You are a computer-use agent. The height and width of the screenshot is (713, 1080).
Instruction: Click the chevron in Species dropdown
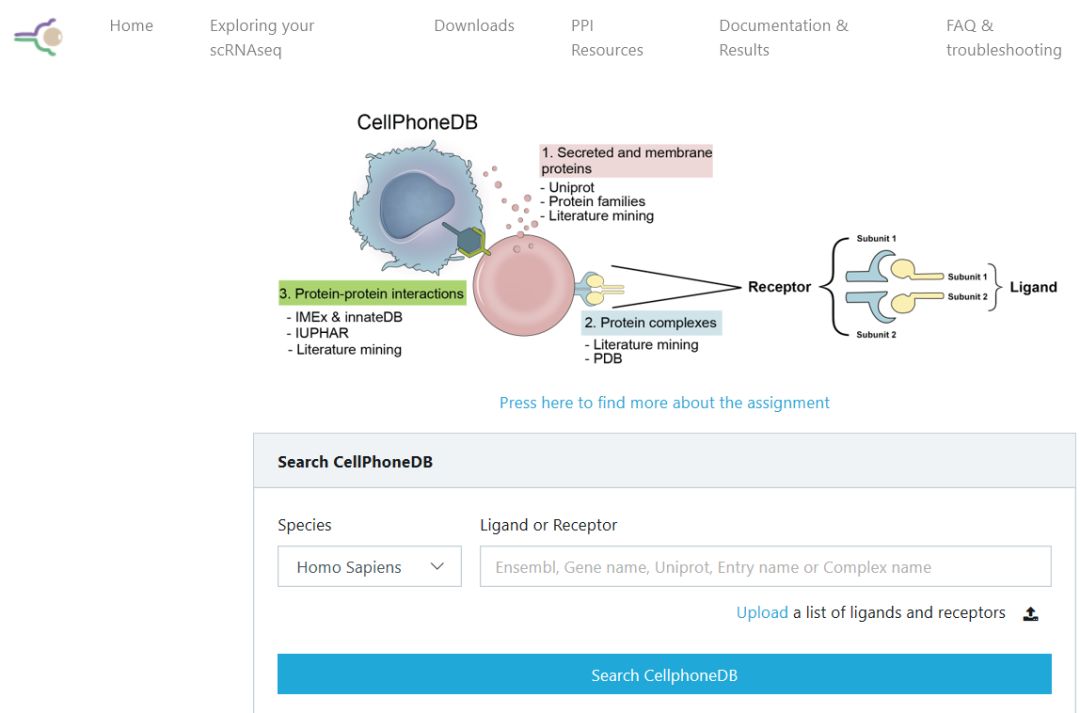437,566
